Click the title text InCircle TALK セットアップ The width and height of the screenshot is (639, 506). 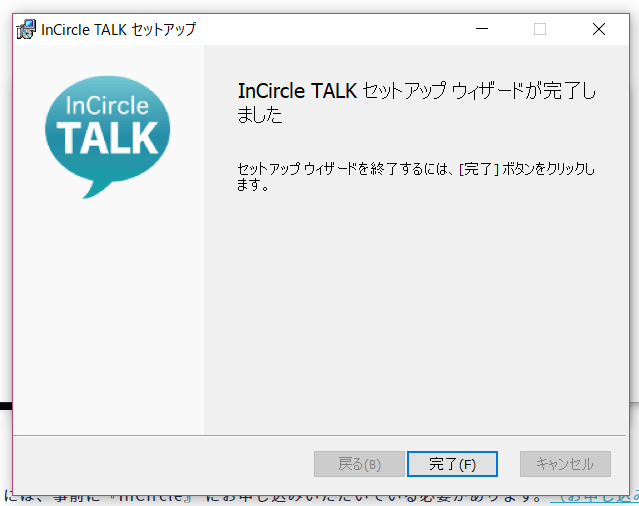[x=119, y=29]
